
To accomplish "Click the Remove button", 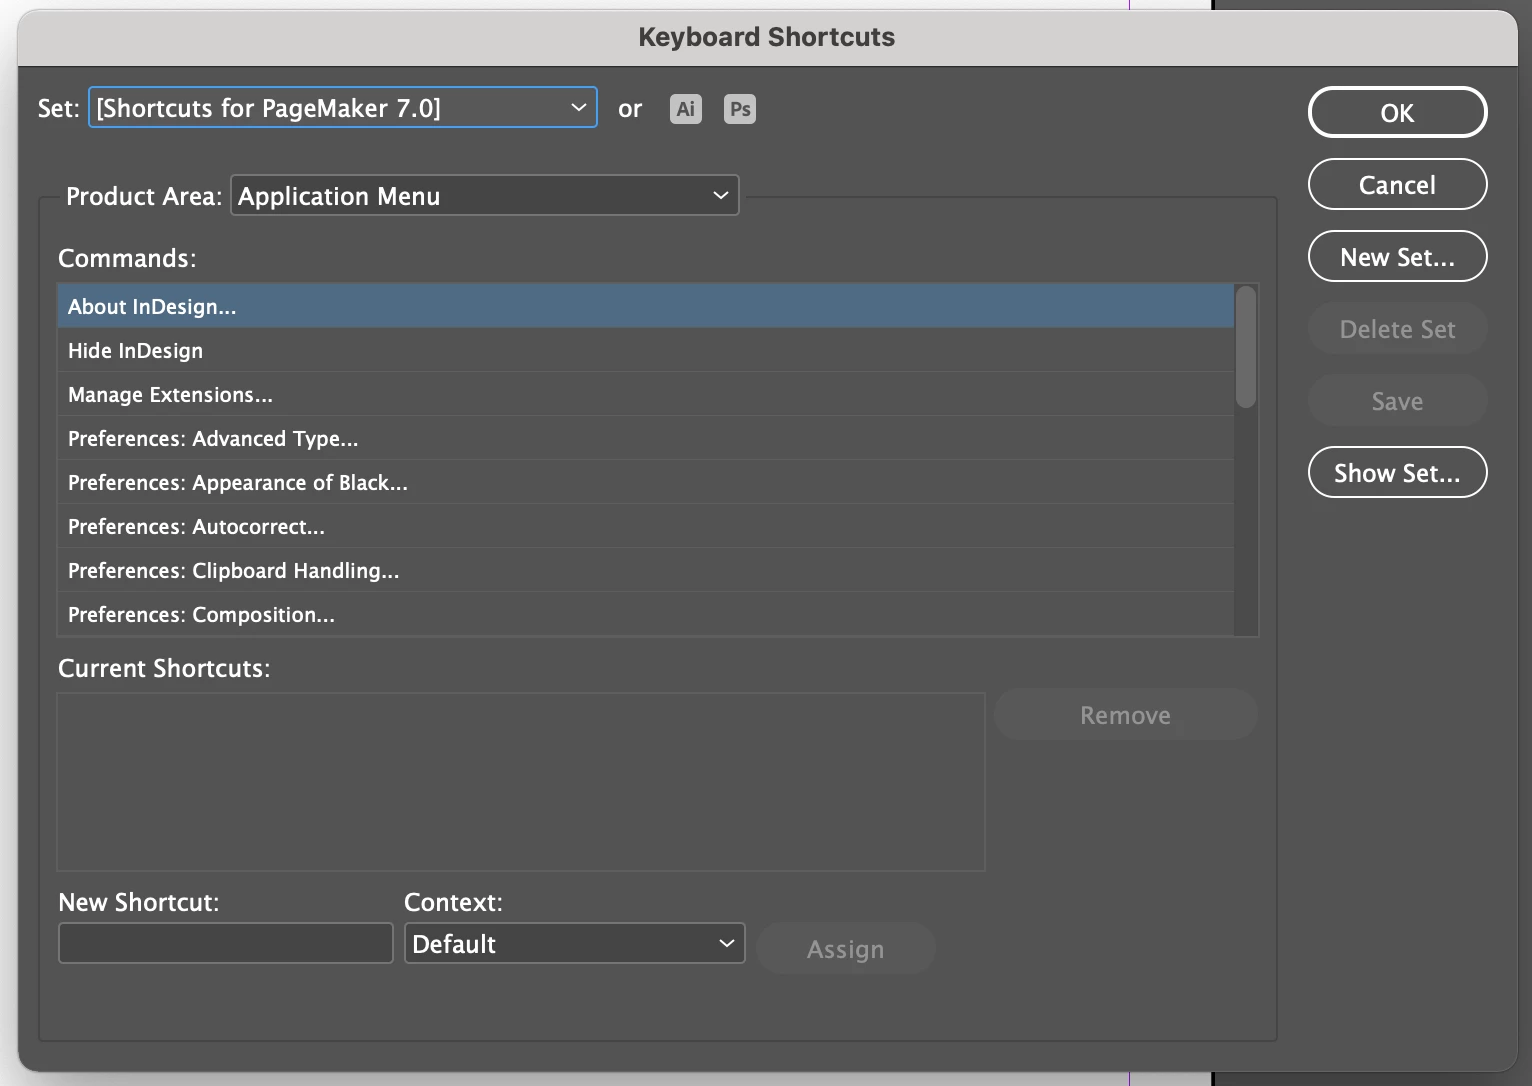I will point(1125,714).
